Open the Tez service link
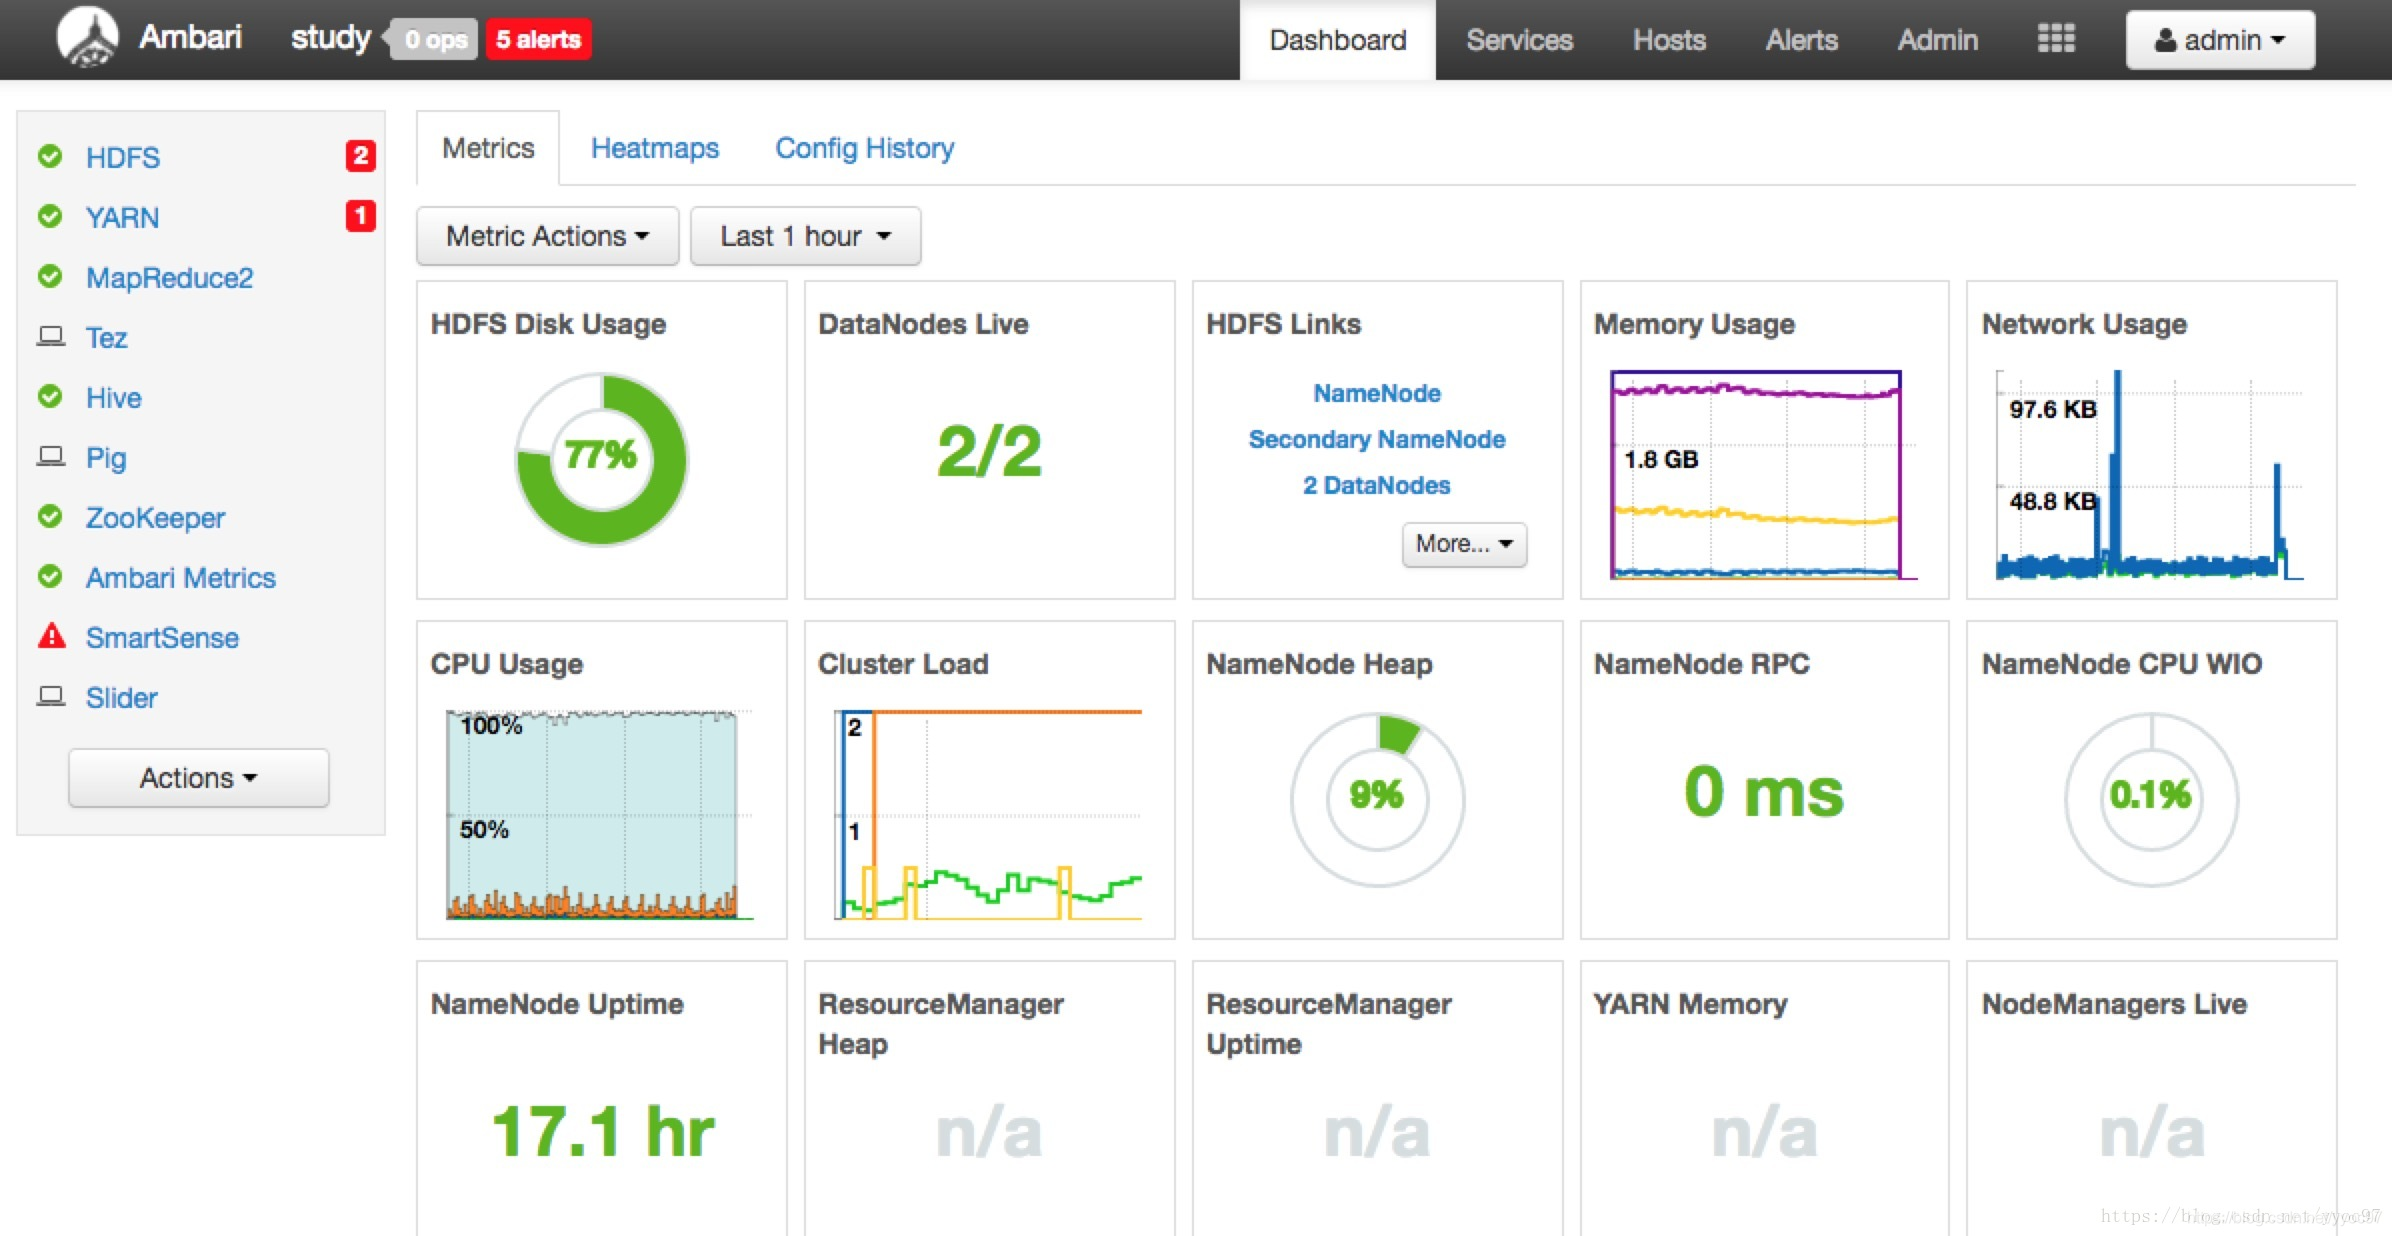Viewport: 2392px width, 1236px height. click(107, 337)
